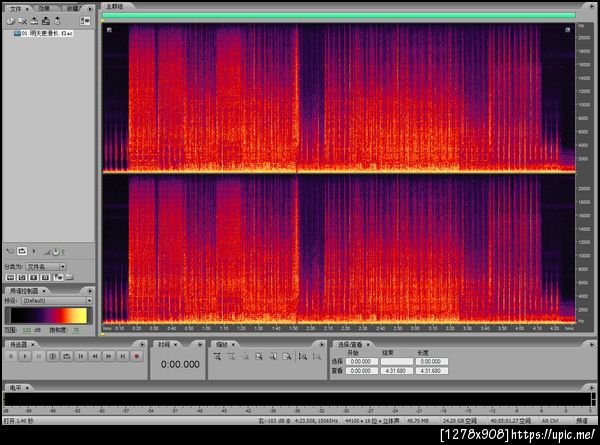
Task: Open the 预设 (Default) preset dropdown
Action: 57,301
